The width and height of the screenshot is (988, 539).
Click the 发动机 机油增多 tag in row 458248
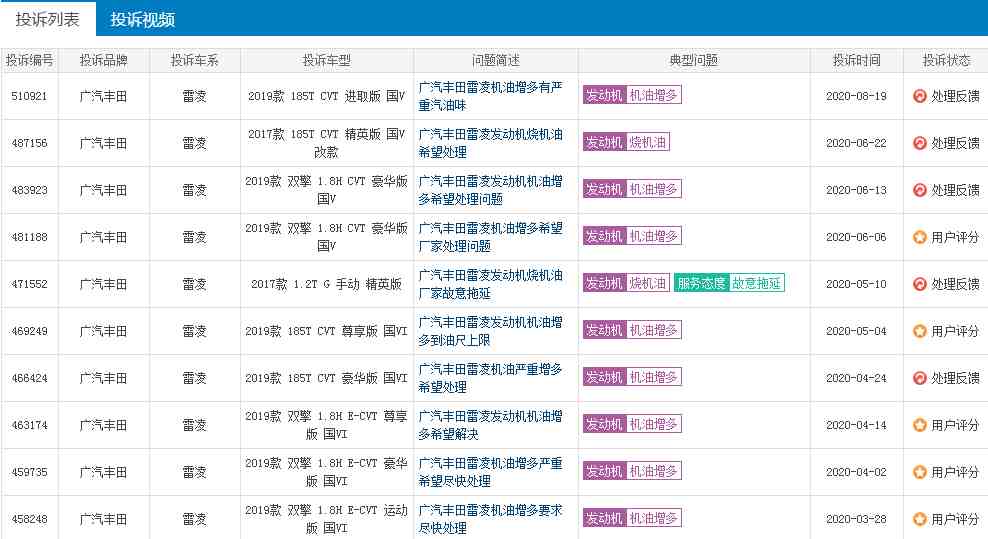[632, 518]
